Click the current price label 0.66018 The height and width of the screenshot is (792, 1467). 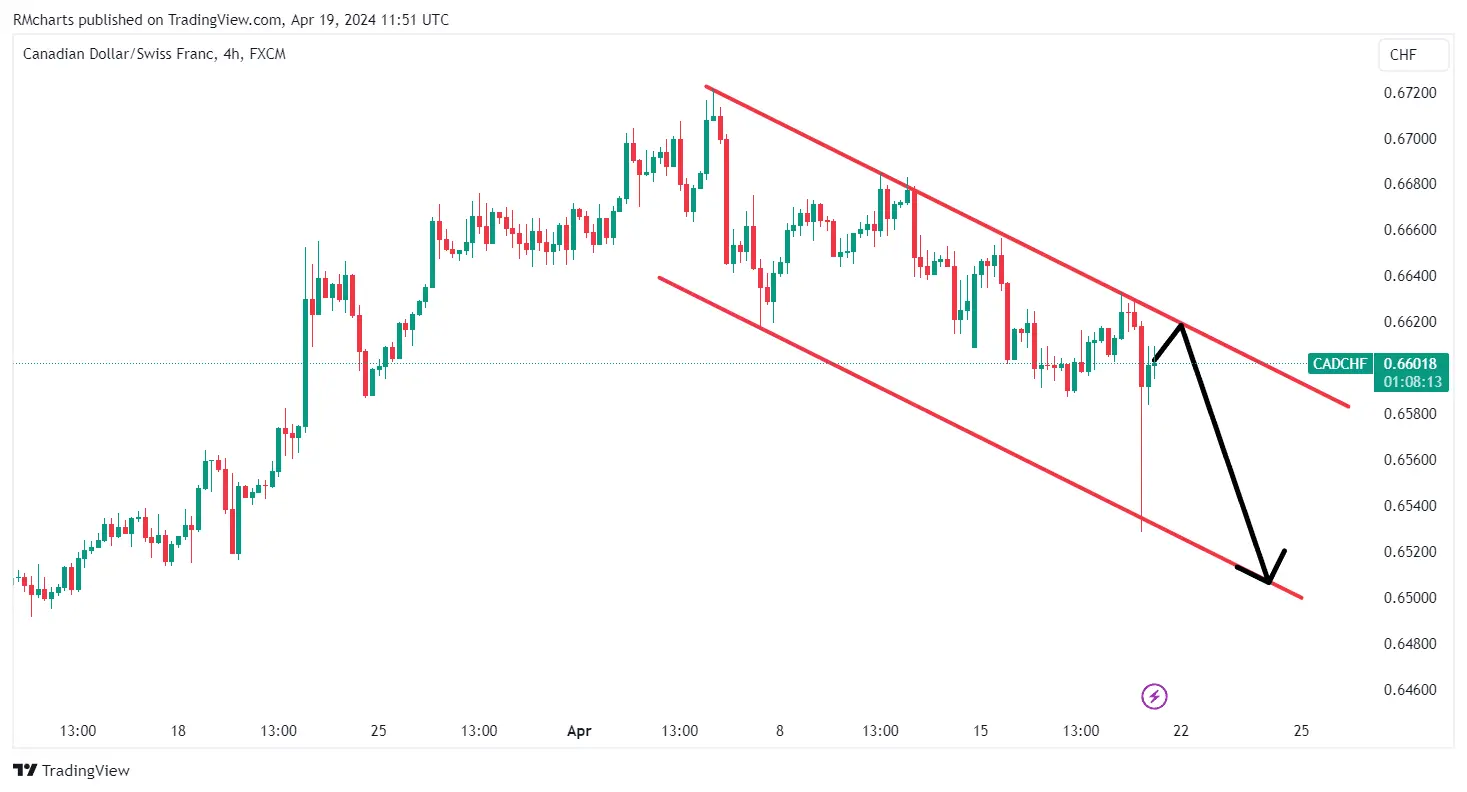1411,364
